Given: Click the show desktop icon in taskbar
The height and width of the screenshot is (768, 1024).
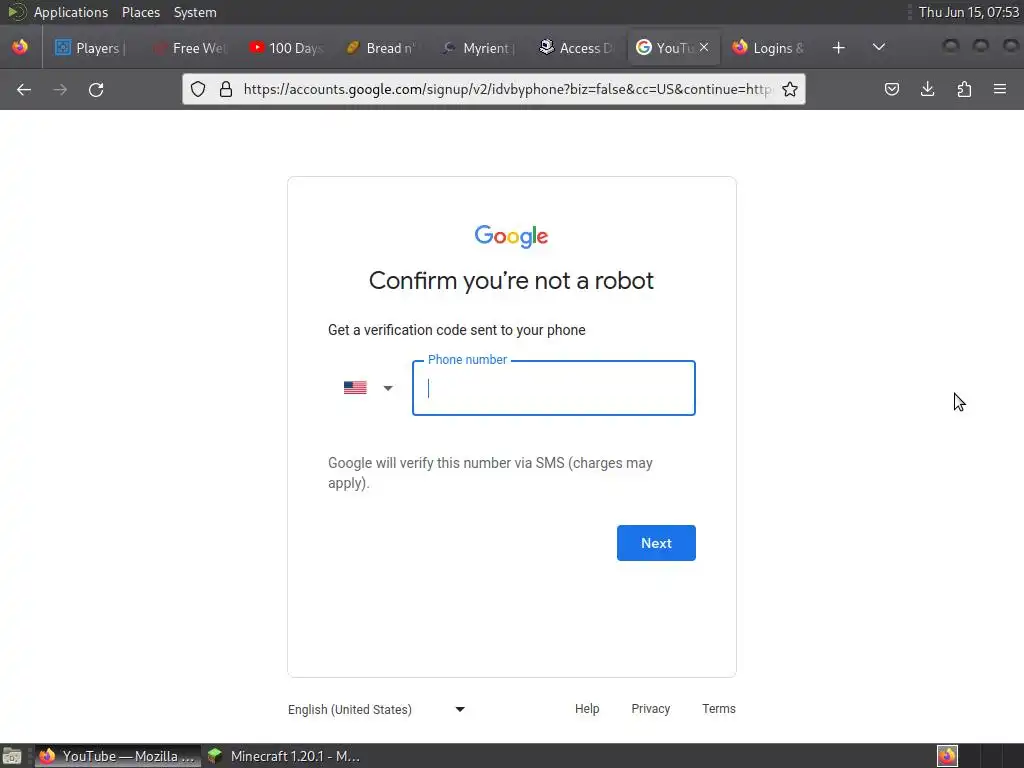Looking at the screenshot, I should pos(12,756).
